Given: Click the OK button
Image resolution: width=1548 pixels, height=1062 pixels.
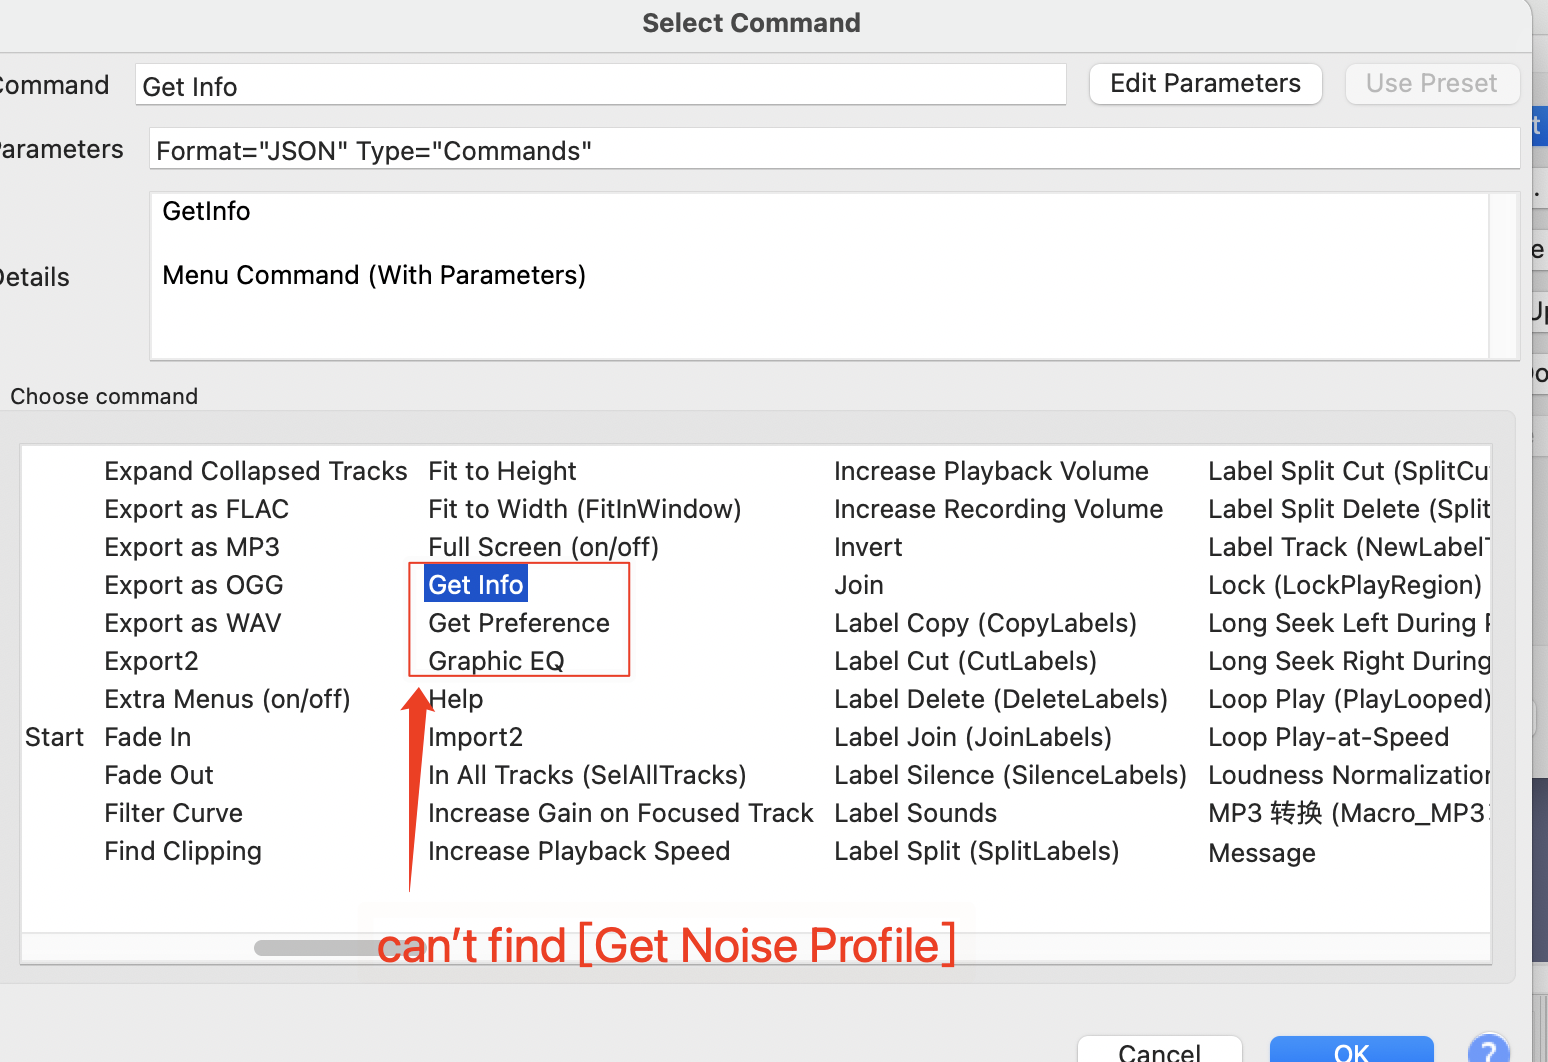Looking at the screenshot, I should coord(1351,1050).
